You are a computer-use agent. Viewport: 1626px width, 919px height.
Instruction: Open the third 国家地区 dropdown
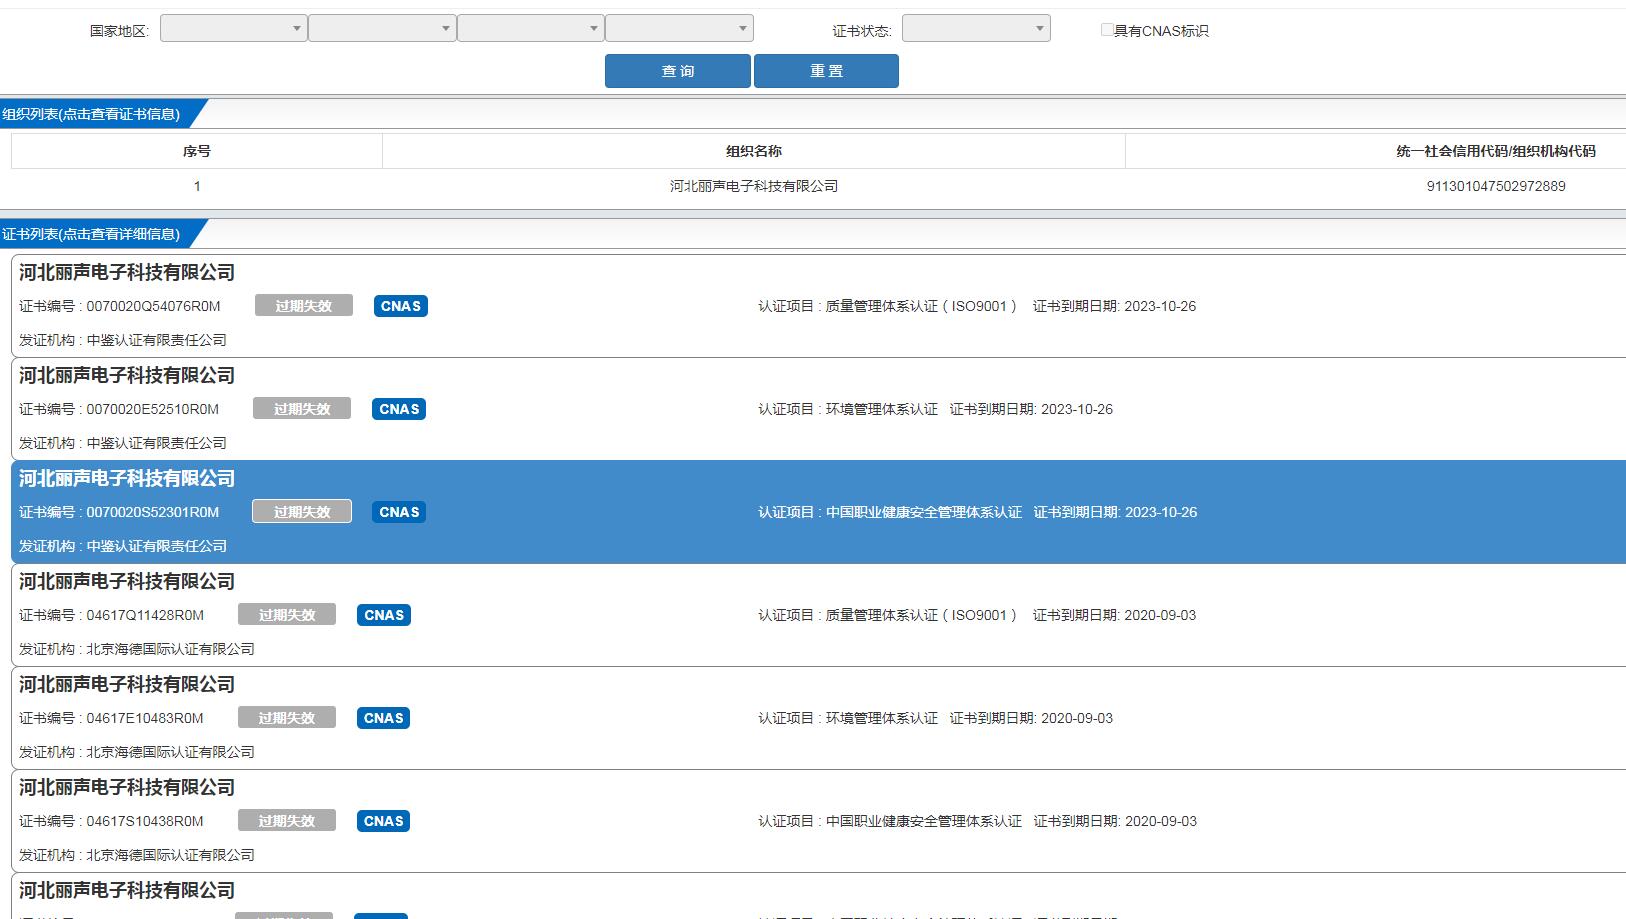(x=530, y=28)
